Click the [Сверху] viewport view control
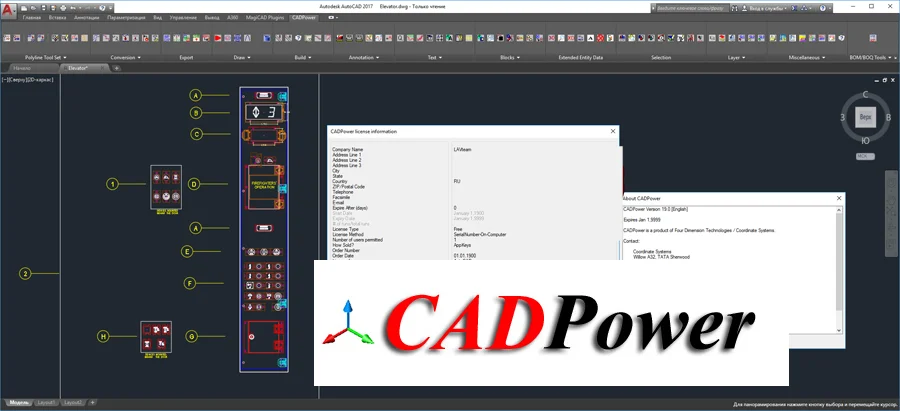Screen dimensions: 900x411 coord(17,80)
